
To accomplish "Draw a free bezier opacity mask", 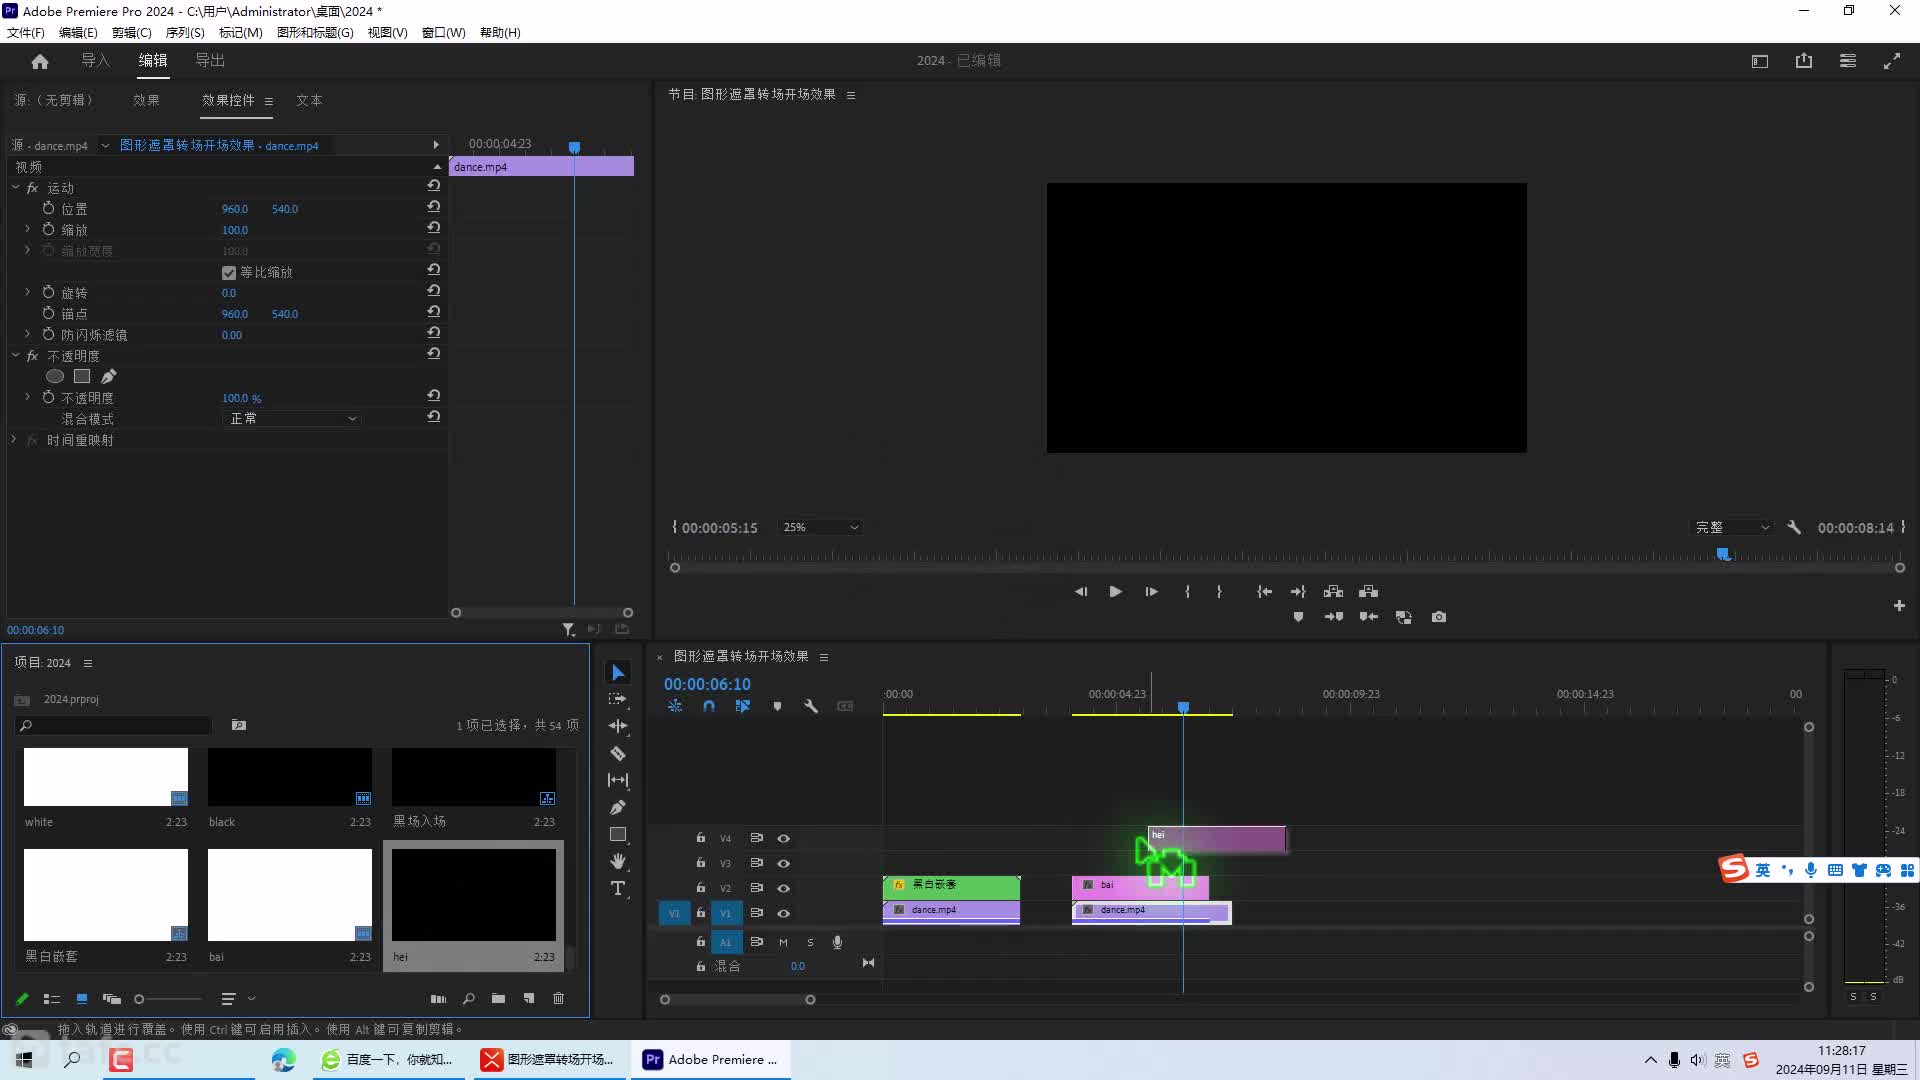I will [x=109, y=377].
